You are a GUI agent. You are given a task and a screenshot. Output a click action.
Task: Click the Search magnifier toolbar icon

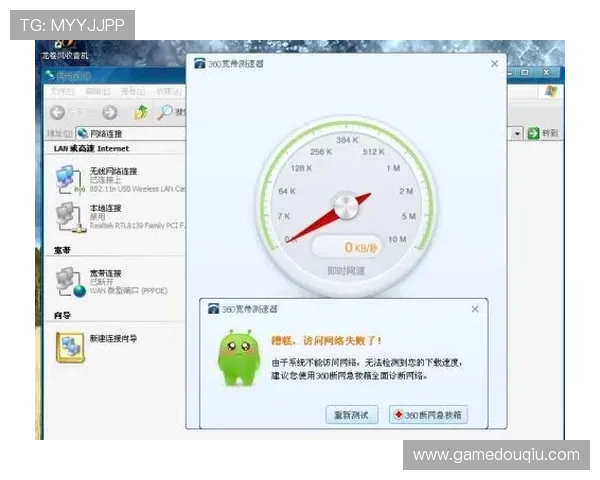[x=164, y=112]
